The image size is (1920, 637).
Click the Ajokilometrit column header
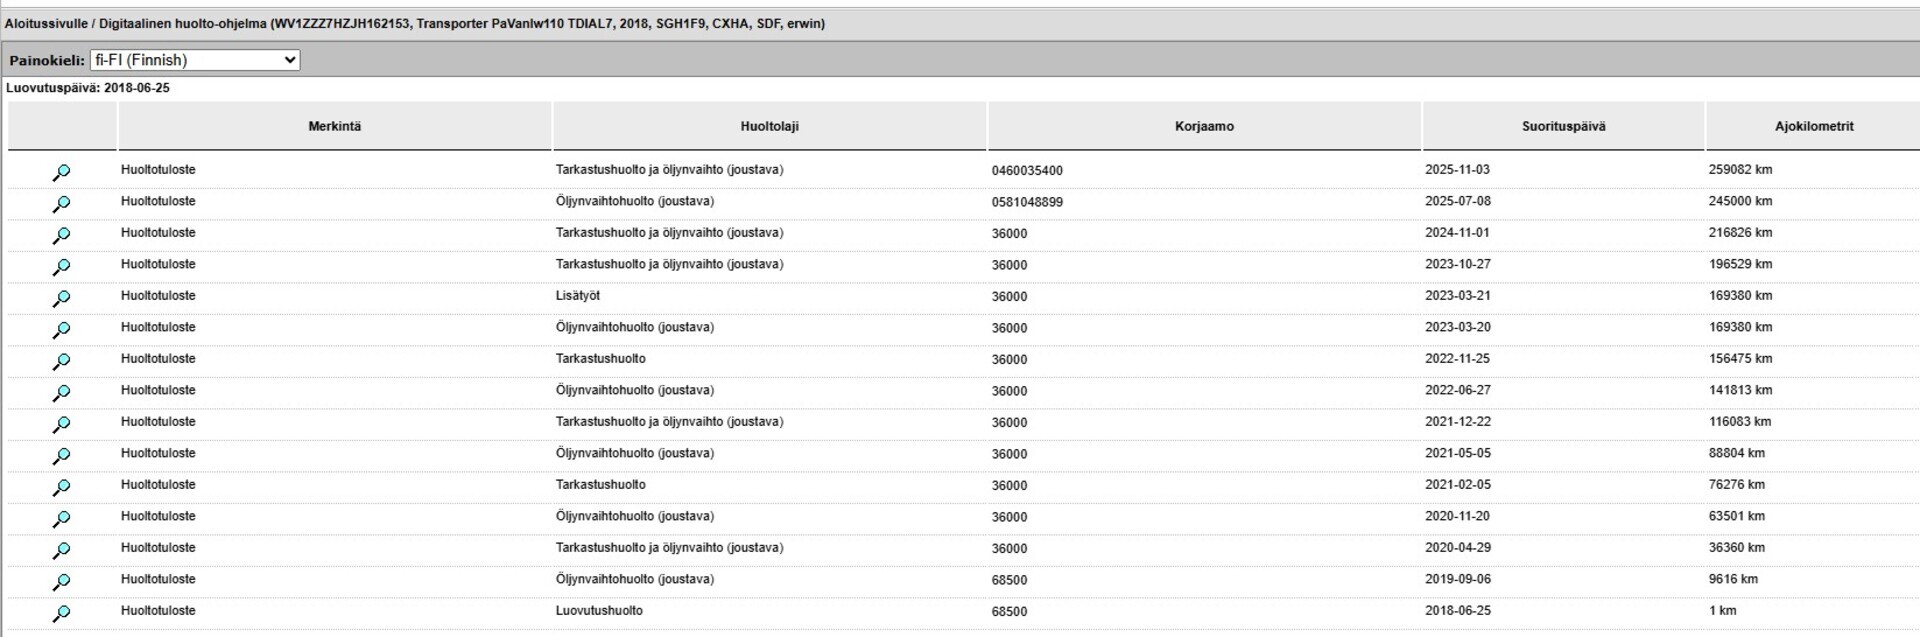[1813, 127]
